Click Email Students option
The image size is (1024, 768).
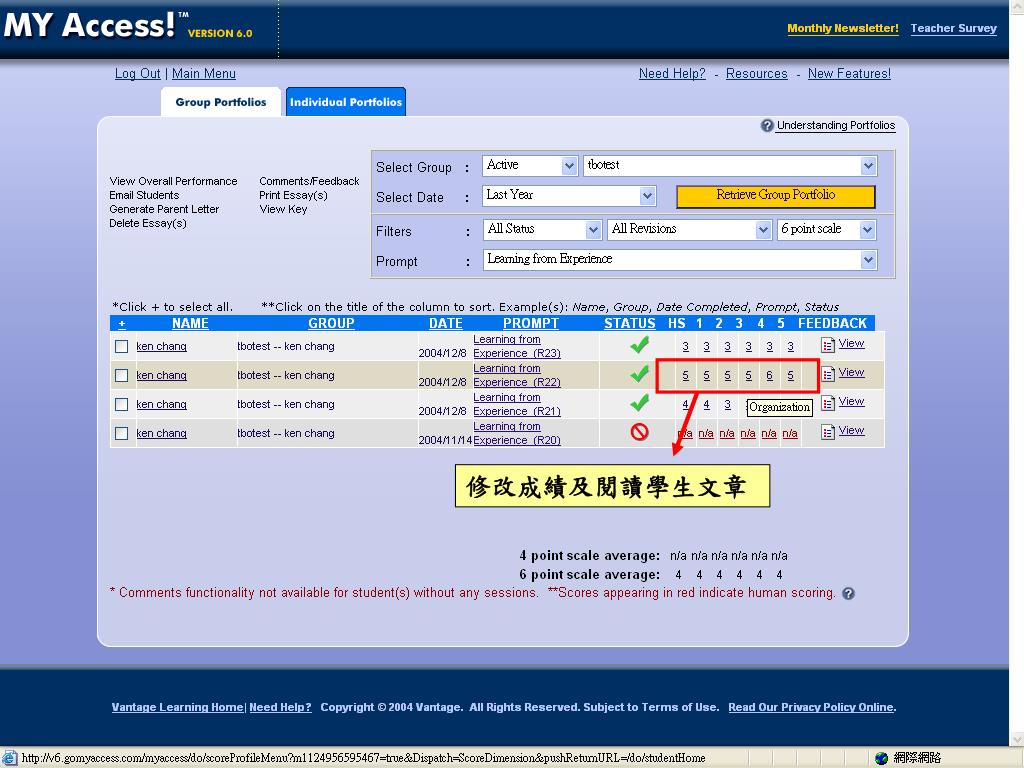[x=144, y=195]
